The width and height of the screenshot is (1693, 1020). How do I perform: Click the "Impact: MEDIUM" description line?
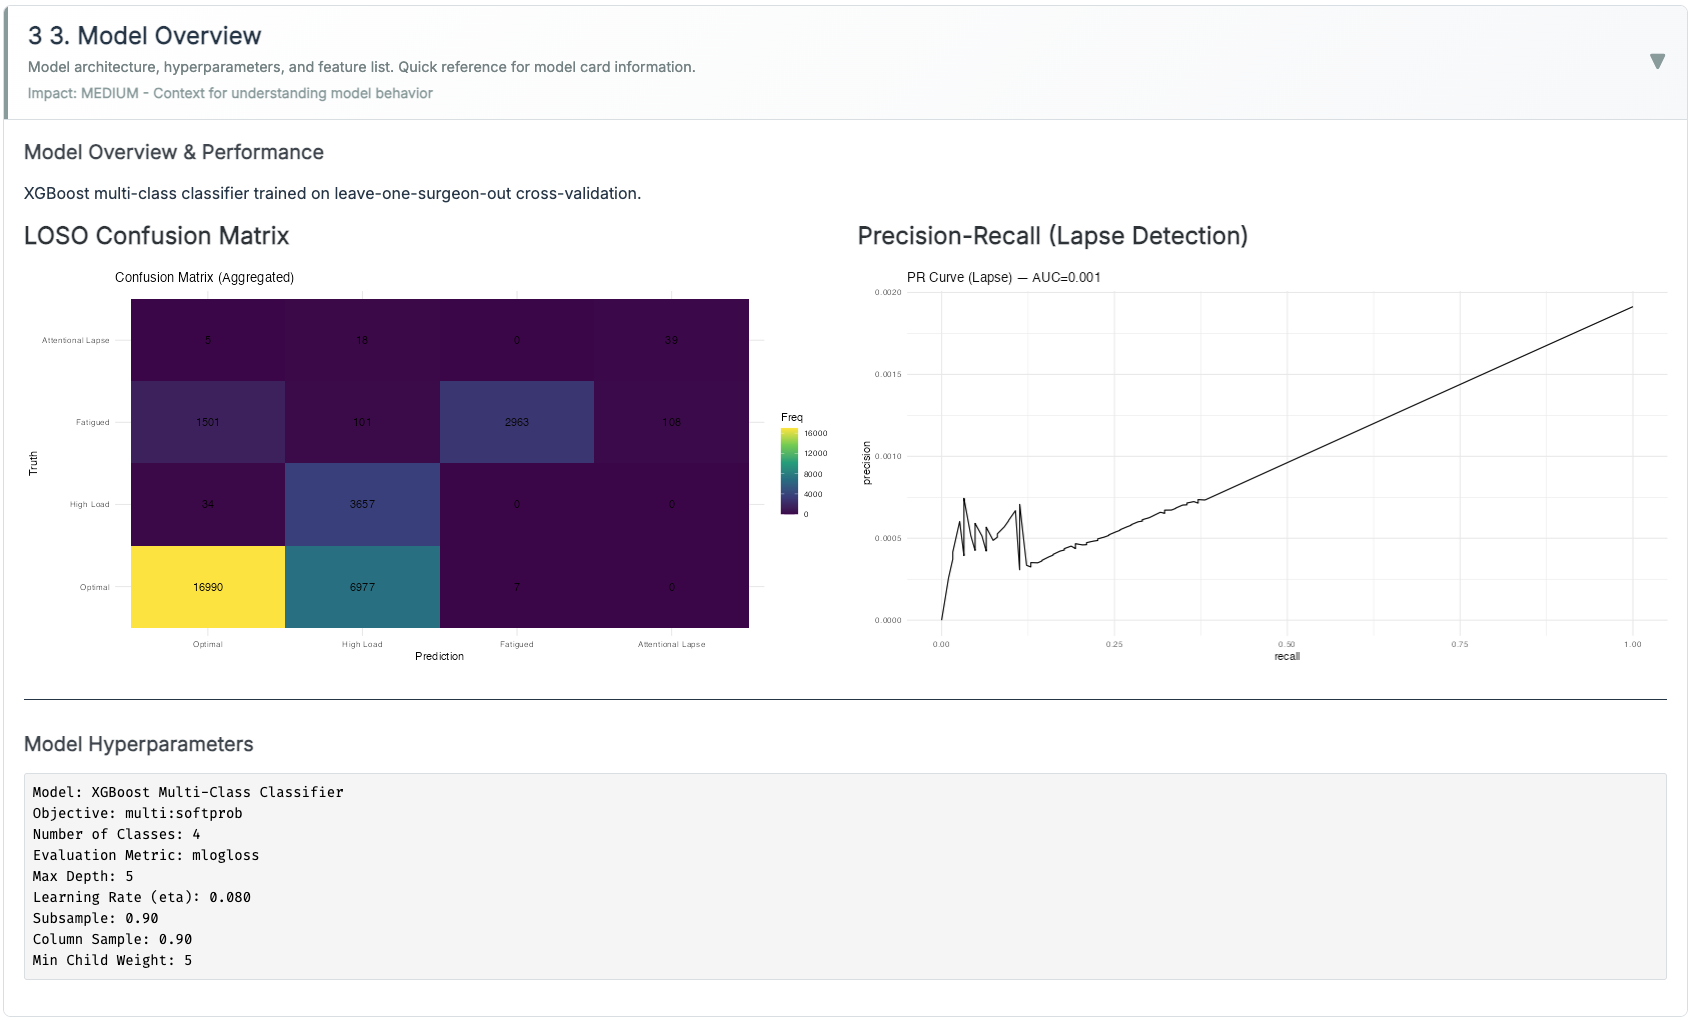(x=230, y=93)
